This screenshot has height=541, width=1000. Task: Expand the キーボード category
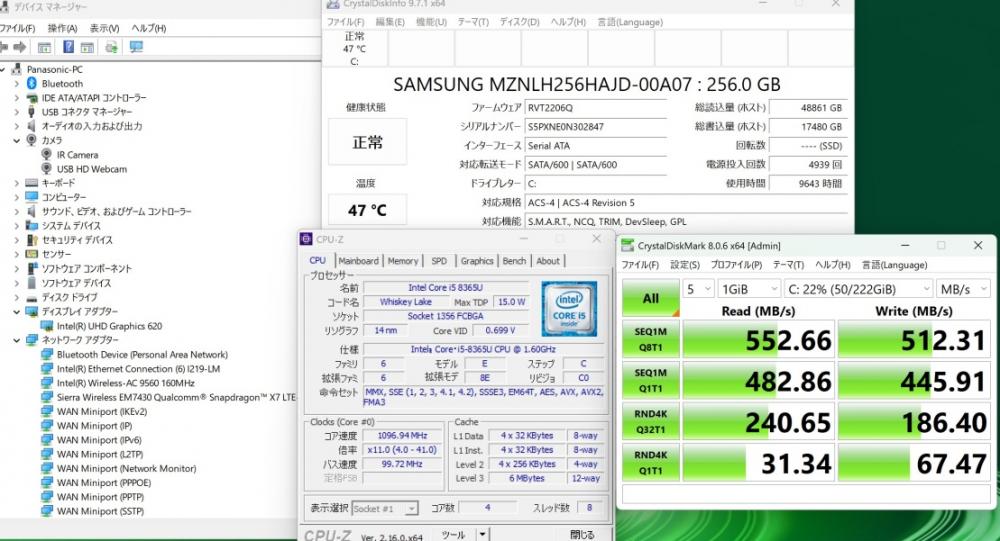click(17, 183)
